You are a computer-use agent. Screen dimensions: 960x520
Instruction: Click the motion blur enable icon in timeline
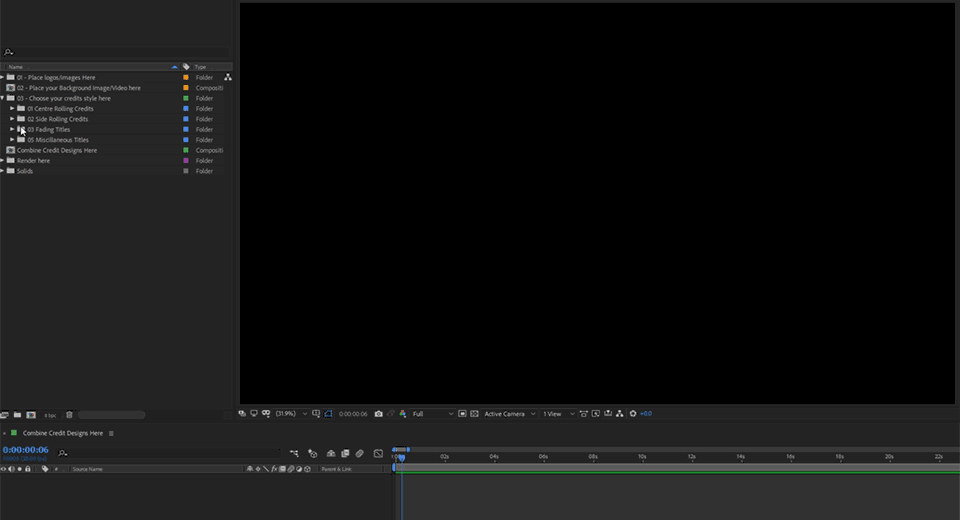360,454
